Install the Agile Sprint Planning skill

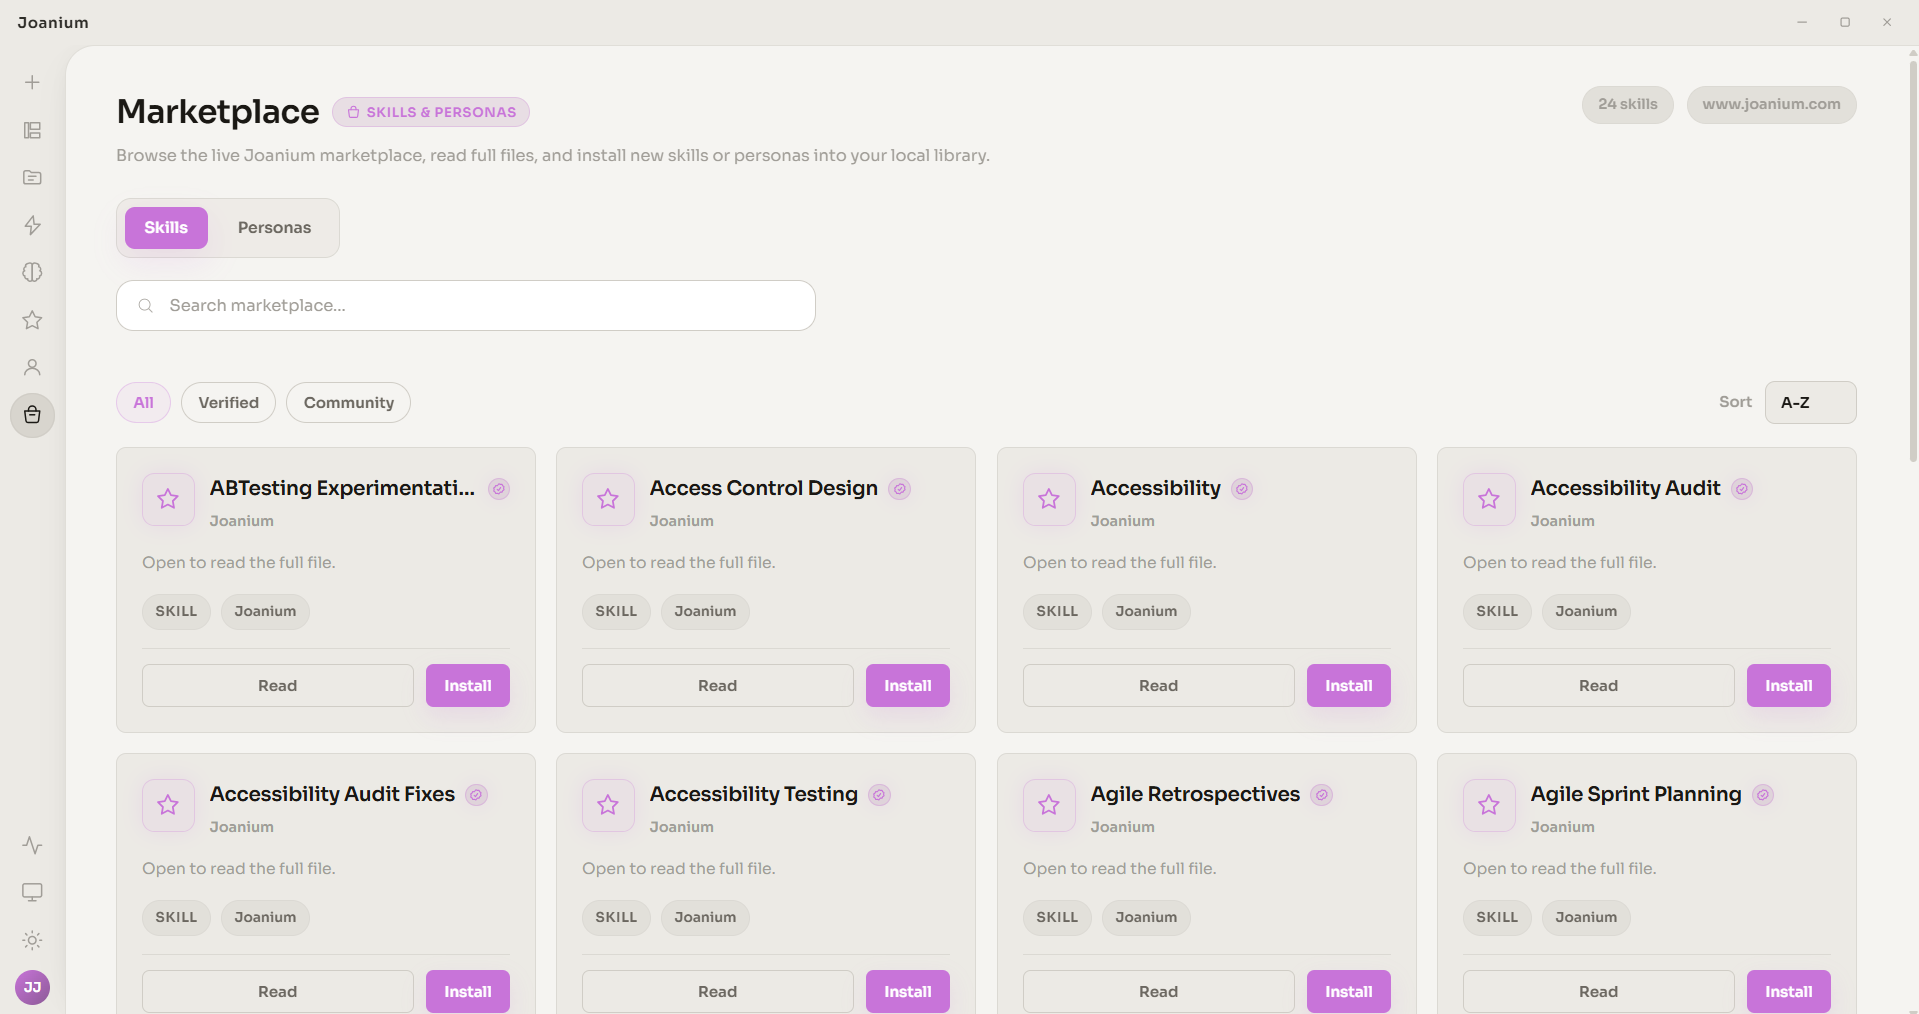(1788, 992)
